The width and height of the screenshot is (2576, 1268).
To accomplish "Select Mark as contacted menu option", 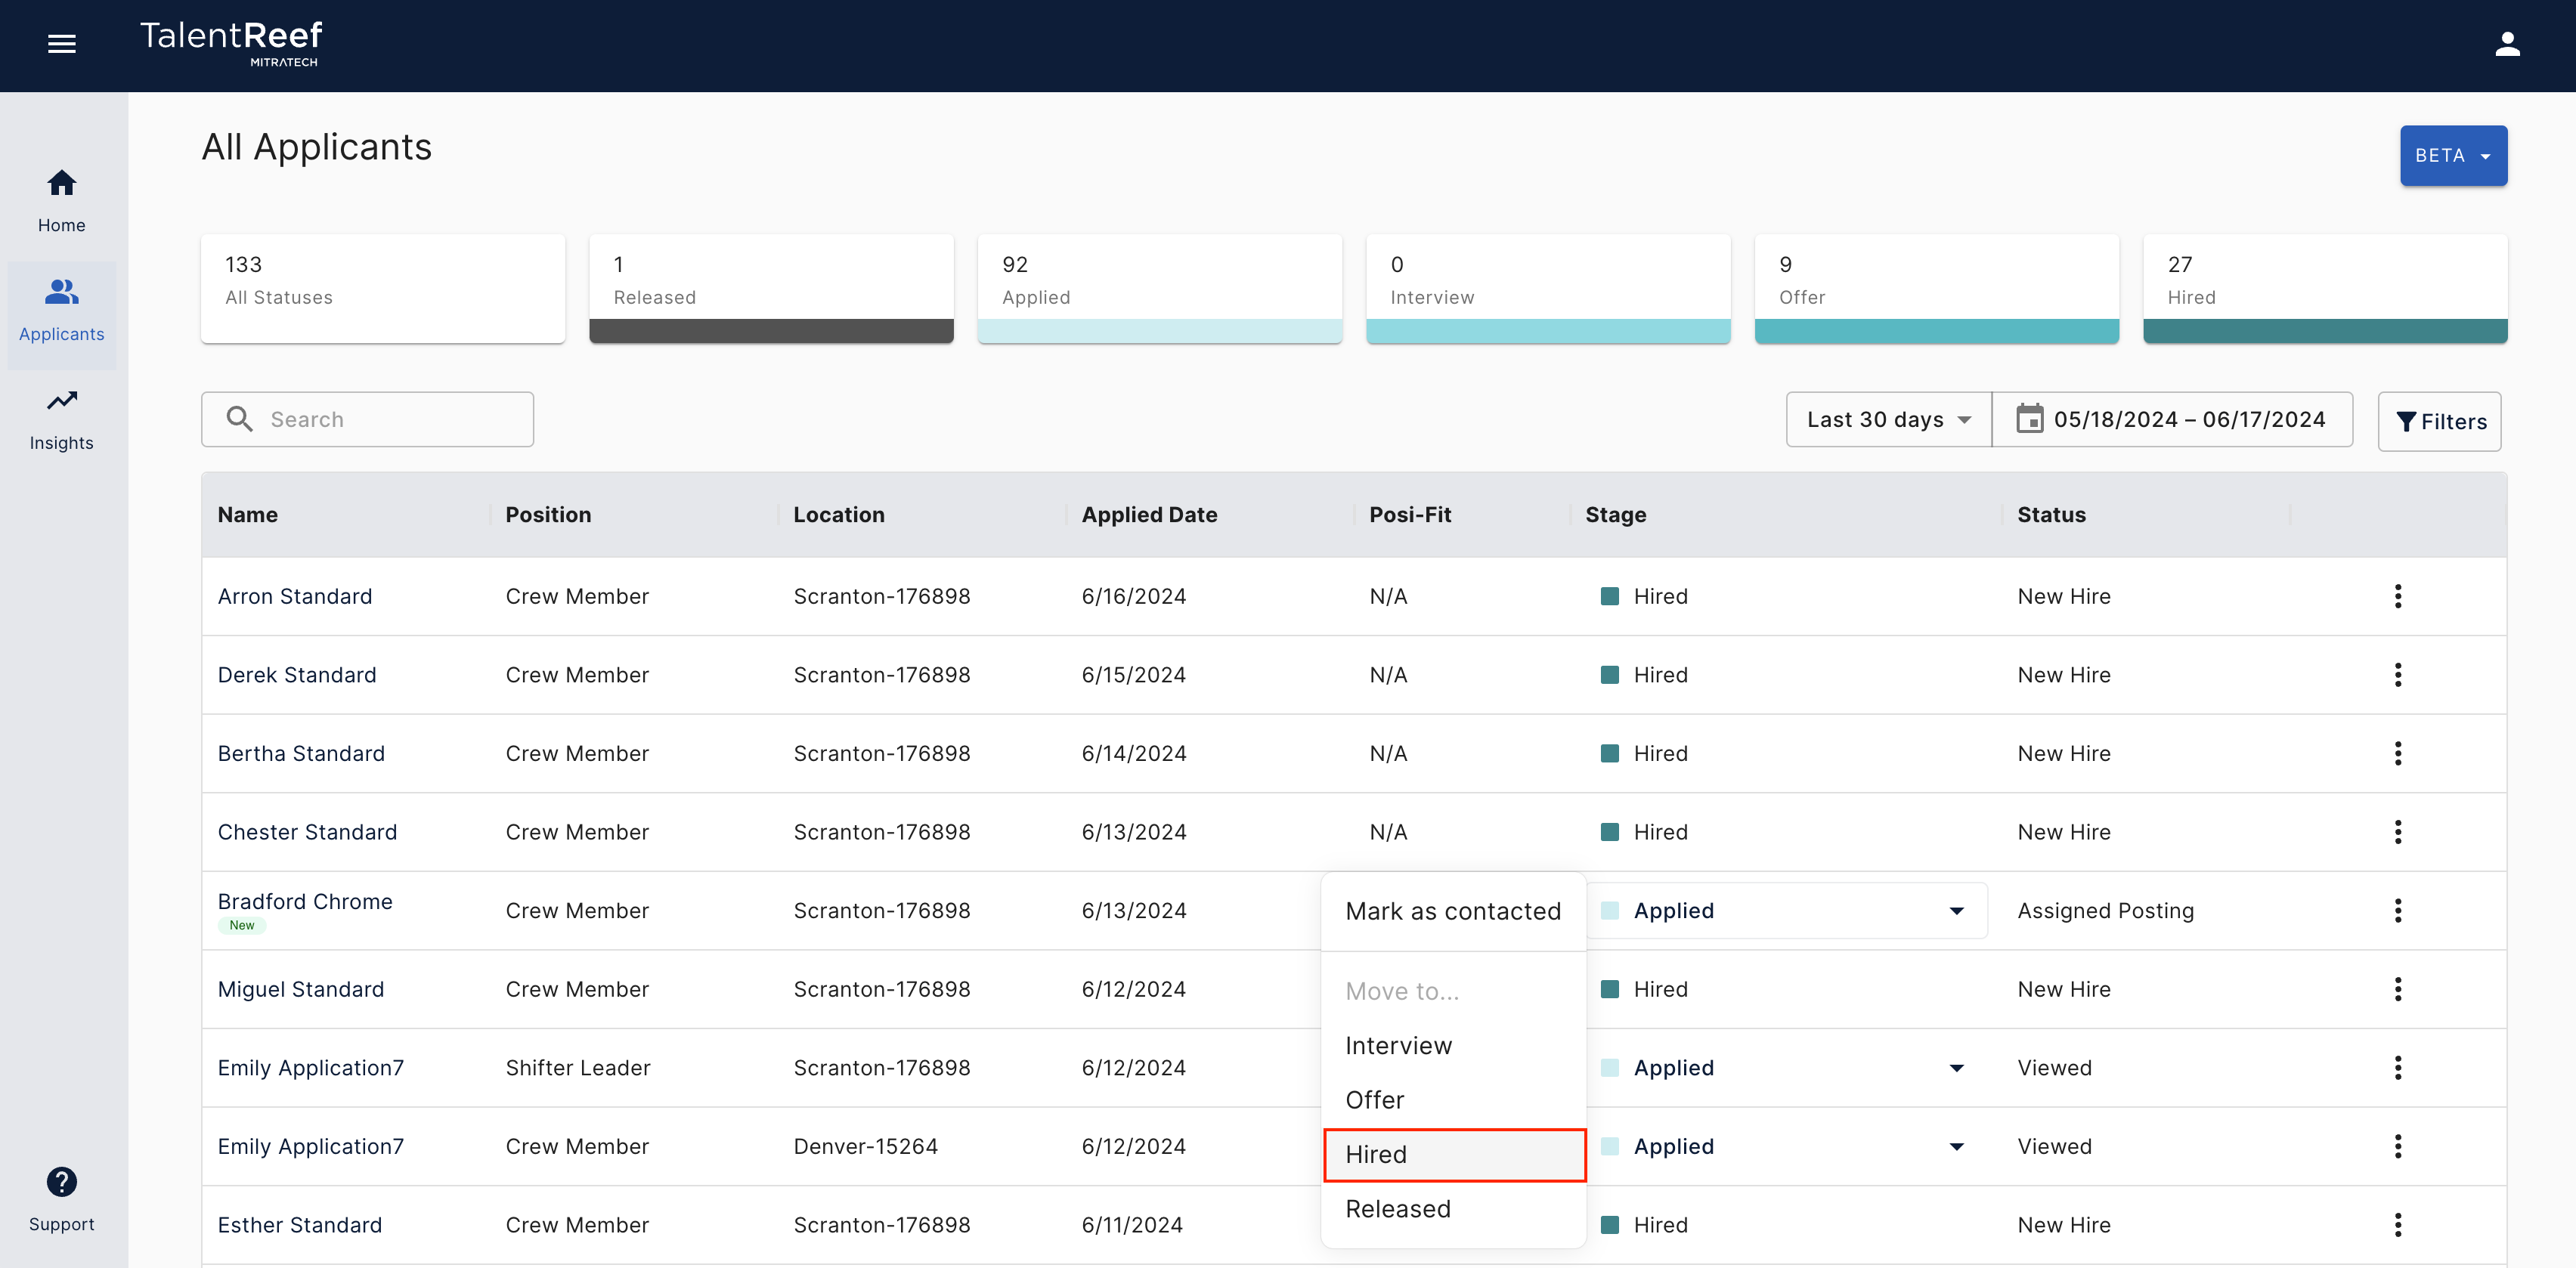I will coord(1452,911).
